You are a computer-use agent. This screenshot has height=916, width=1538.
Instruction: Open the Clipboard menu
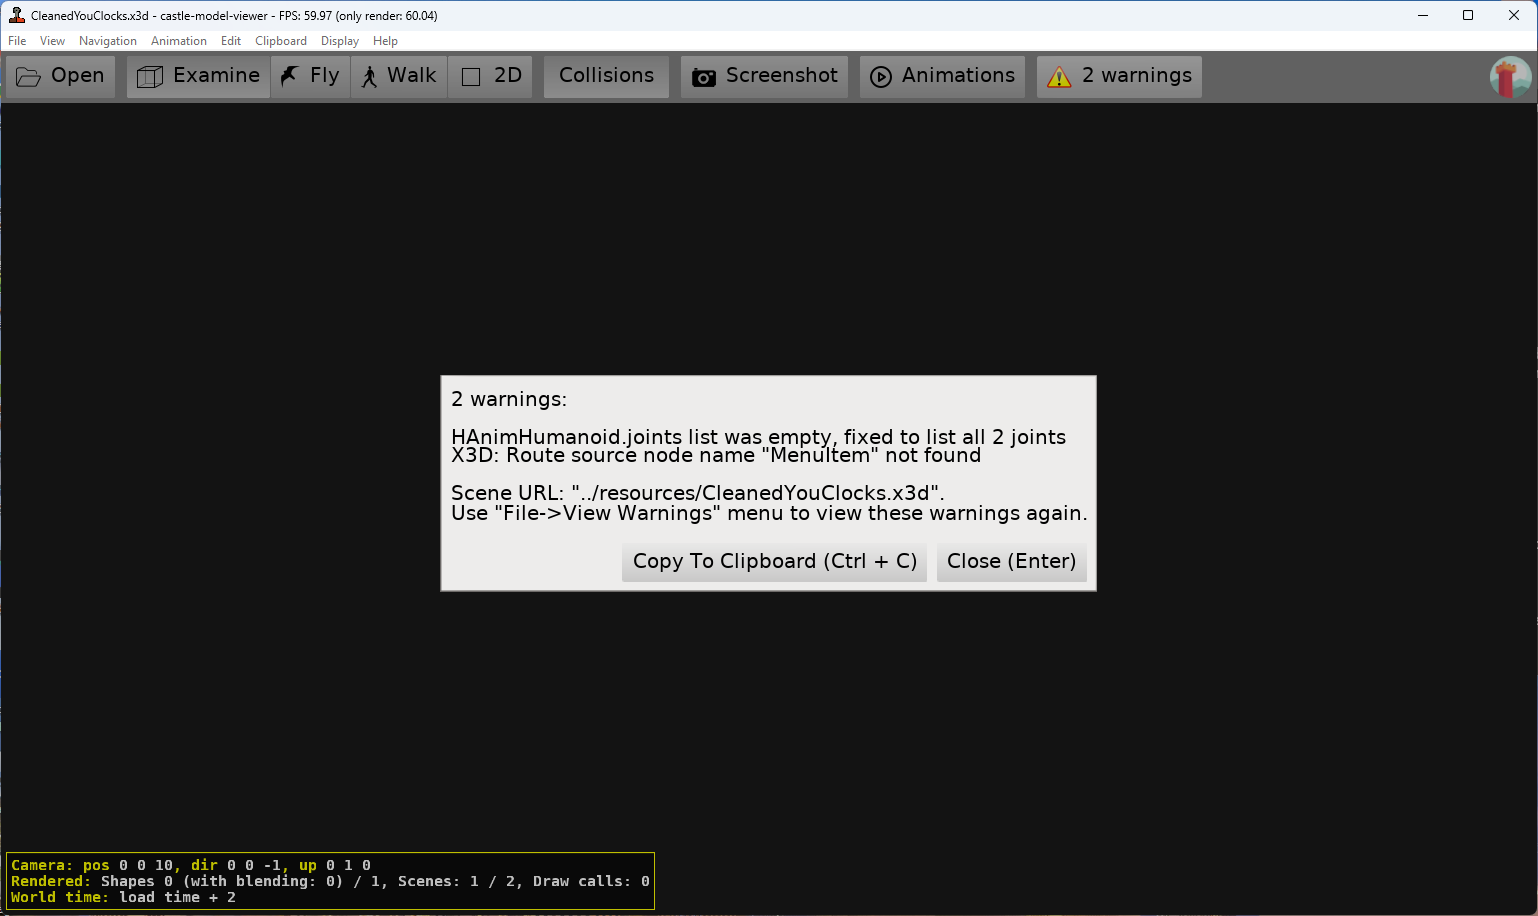(x=281, y=41)
